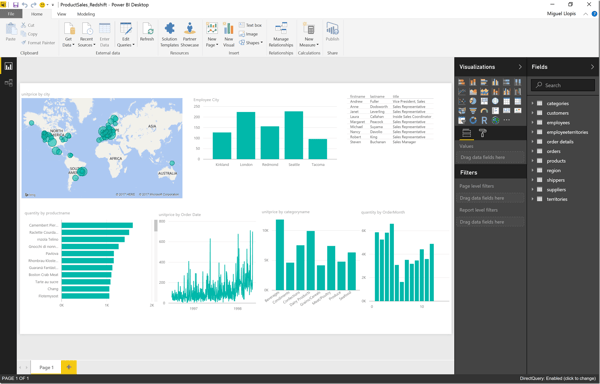The image size is (600, 384).
Task: Select the R script visual icon
Action: (x=484, y=120)
